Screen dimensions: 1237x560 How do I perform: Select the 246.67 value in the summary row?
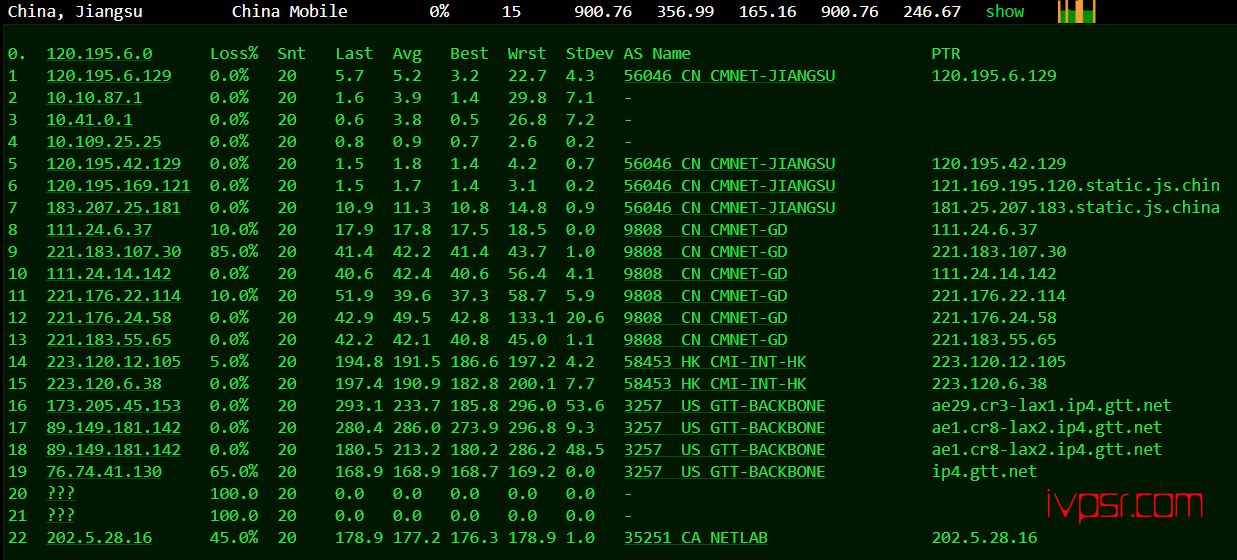coord(932,12)
